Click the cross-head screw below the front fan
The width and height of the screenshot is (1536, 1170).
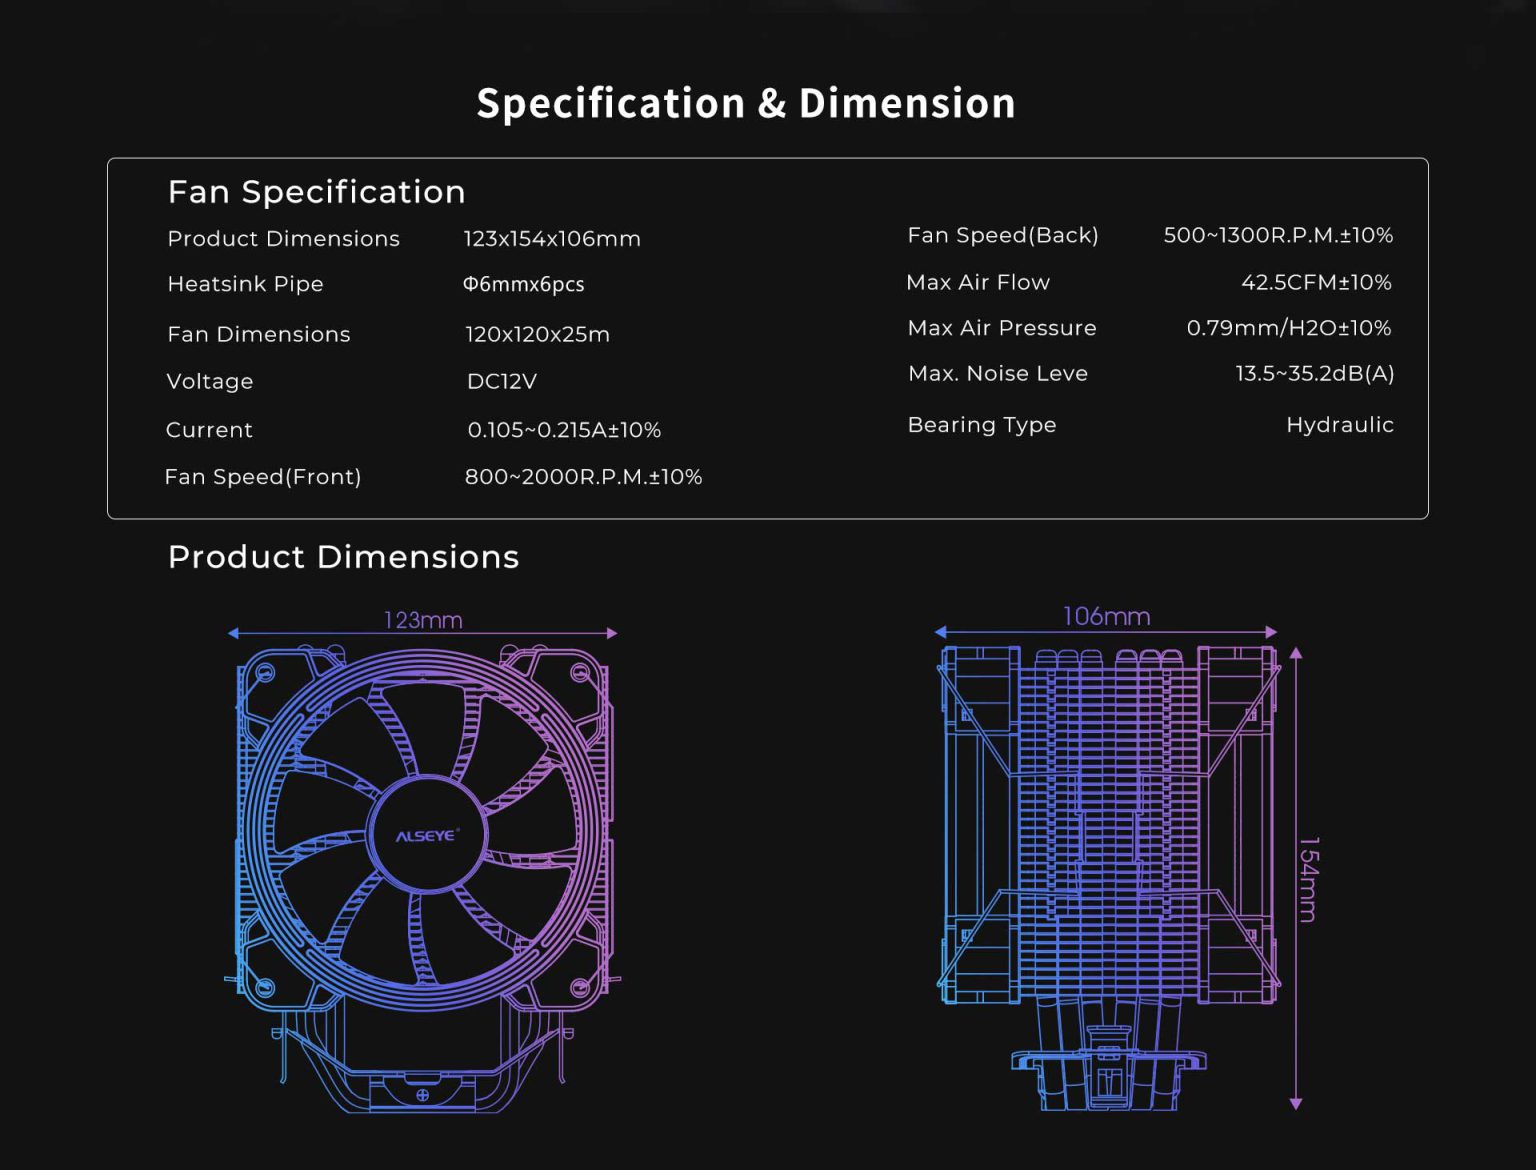(x=422, y=1095)
